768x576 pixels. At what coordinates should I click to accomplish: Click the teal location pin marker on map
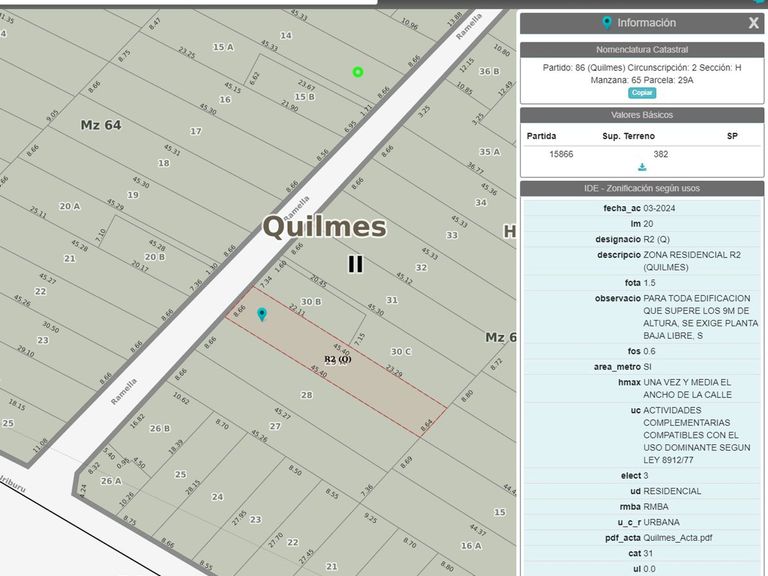click(262, 314)
